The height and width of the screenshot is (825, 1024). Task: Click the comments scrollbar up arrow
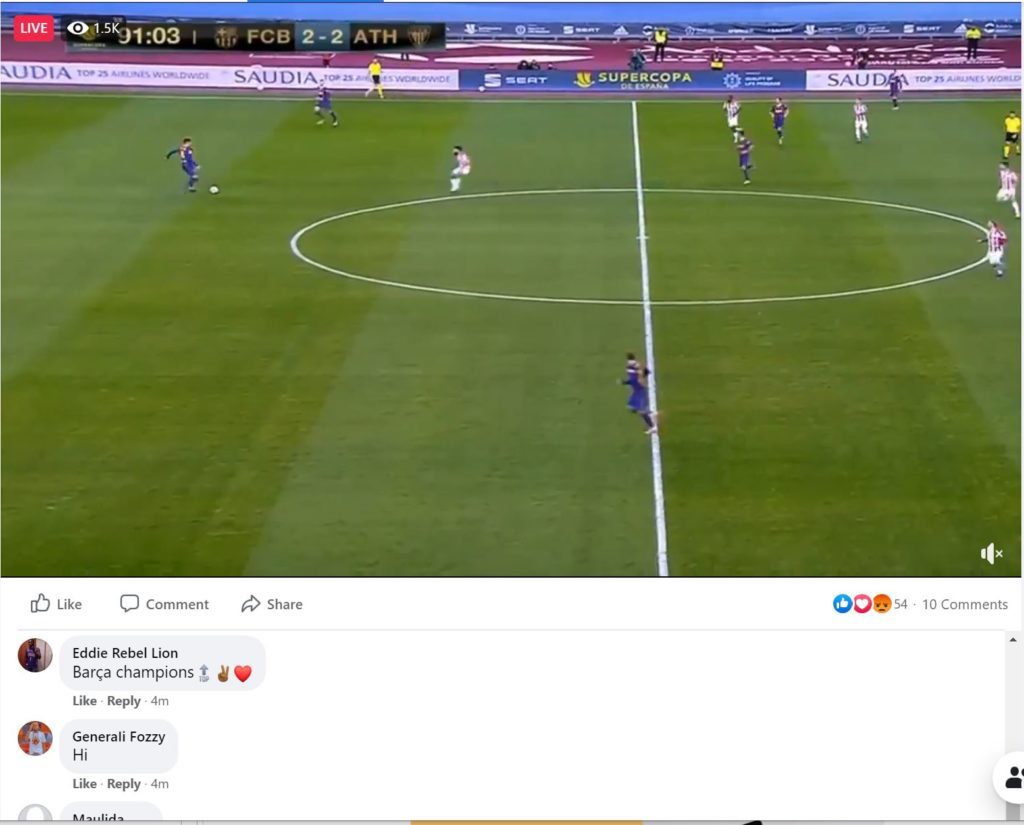click(x=1013, y=639)
